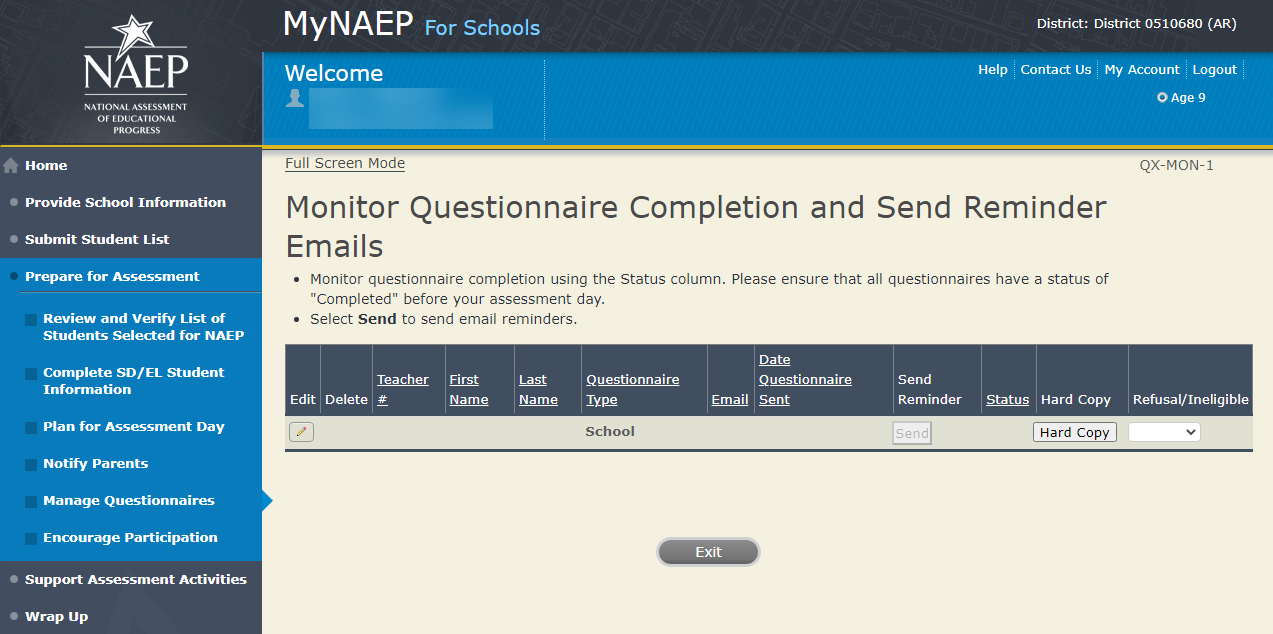This screenshot has width=1273, height=634.
Task: Open Manage Questionnaires menu item
Action: tap(128, 500)
